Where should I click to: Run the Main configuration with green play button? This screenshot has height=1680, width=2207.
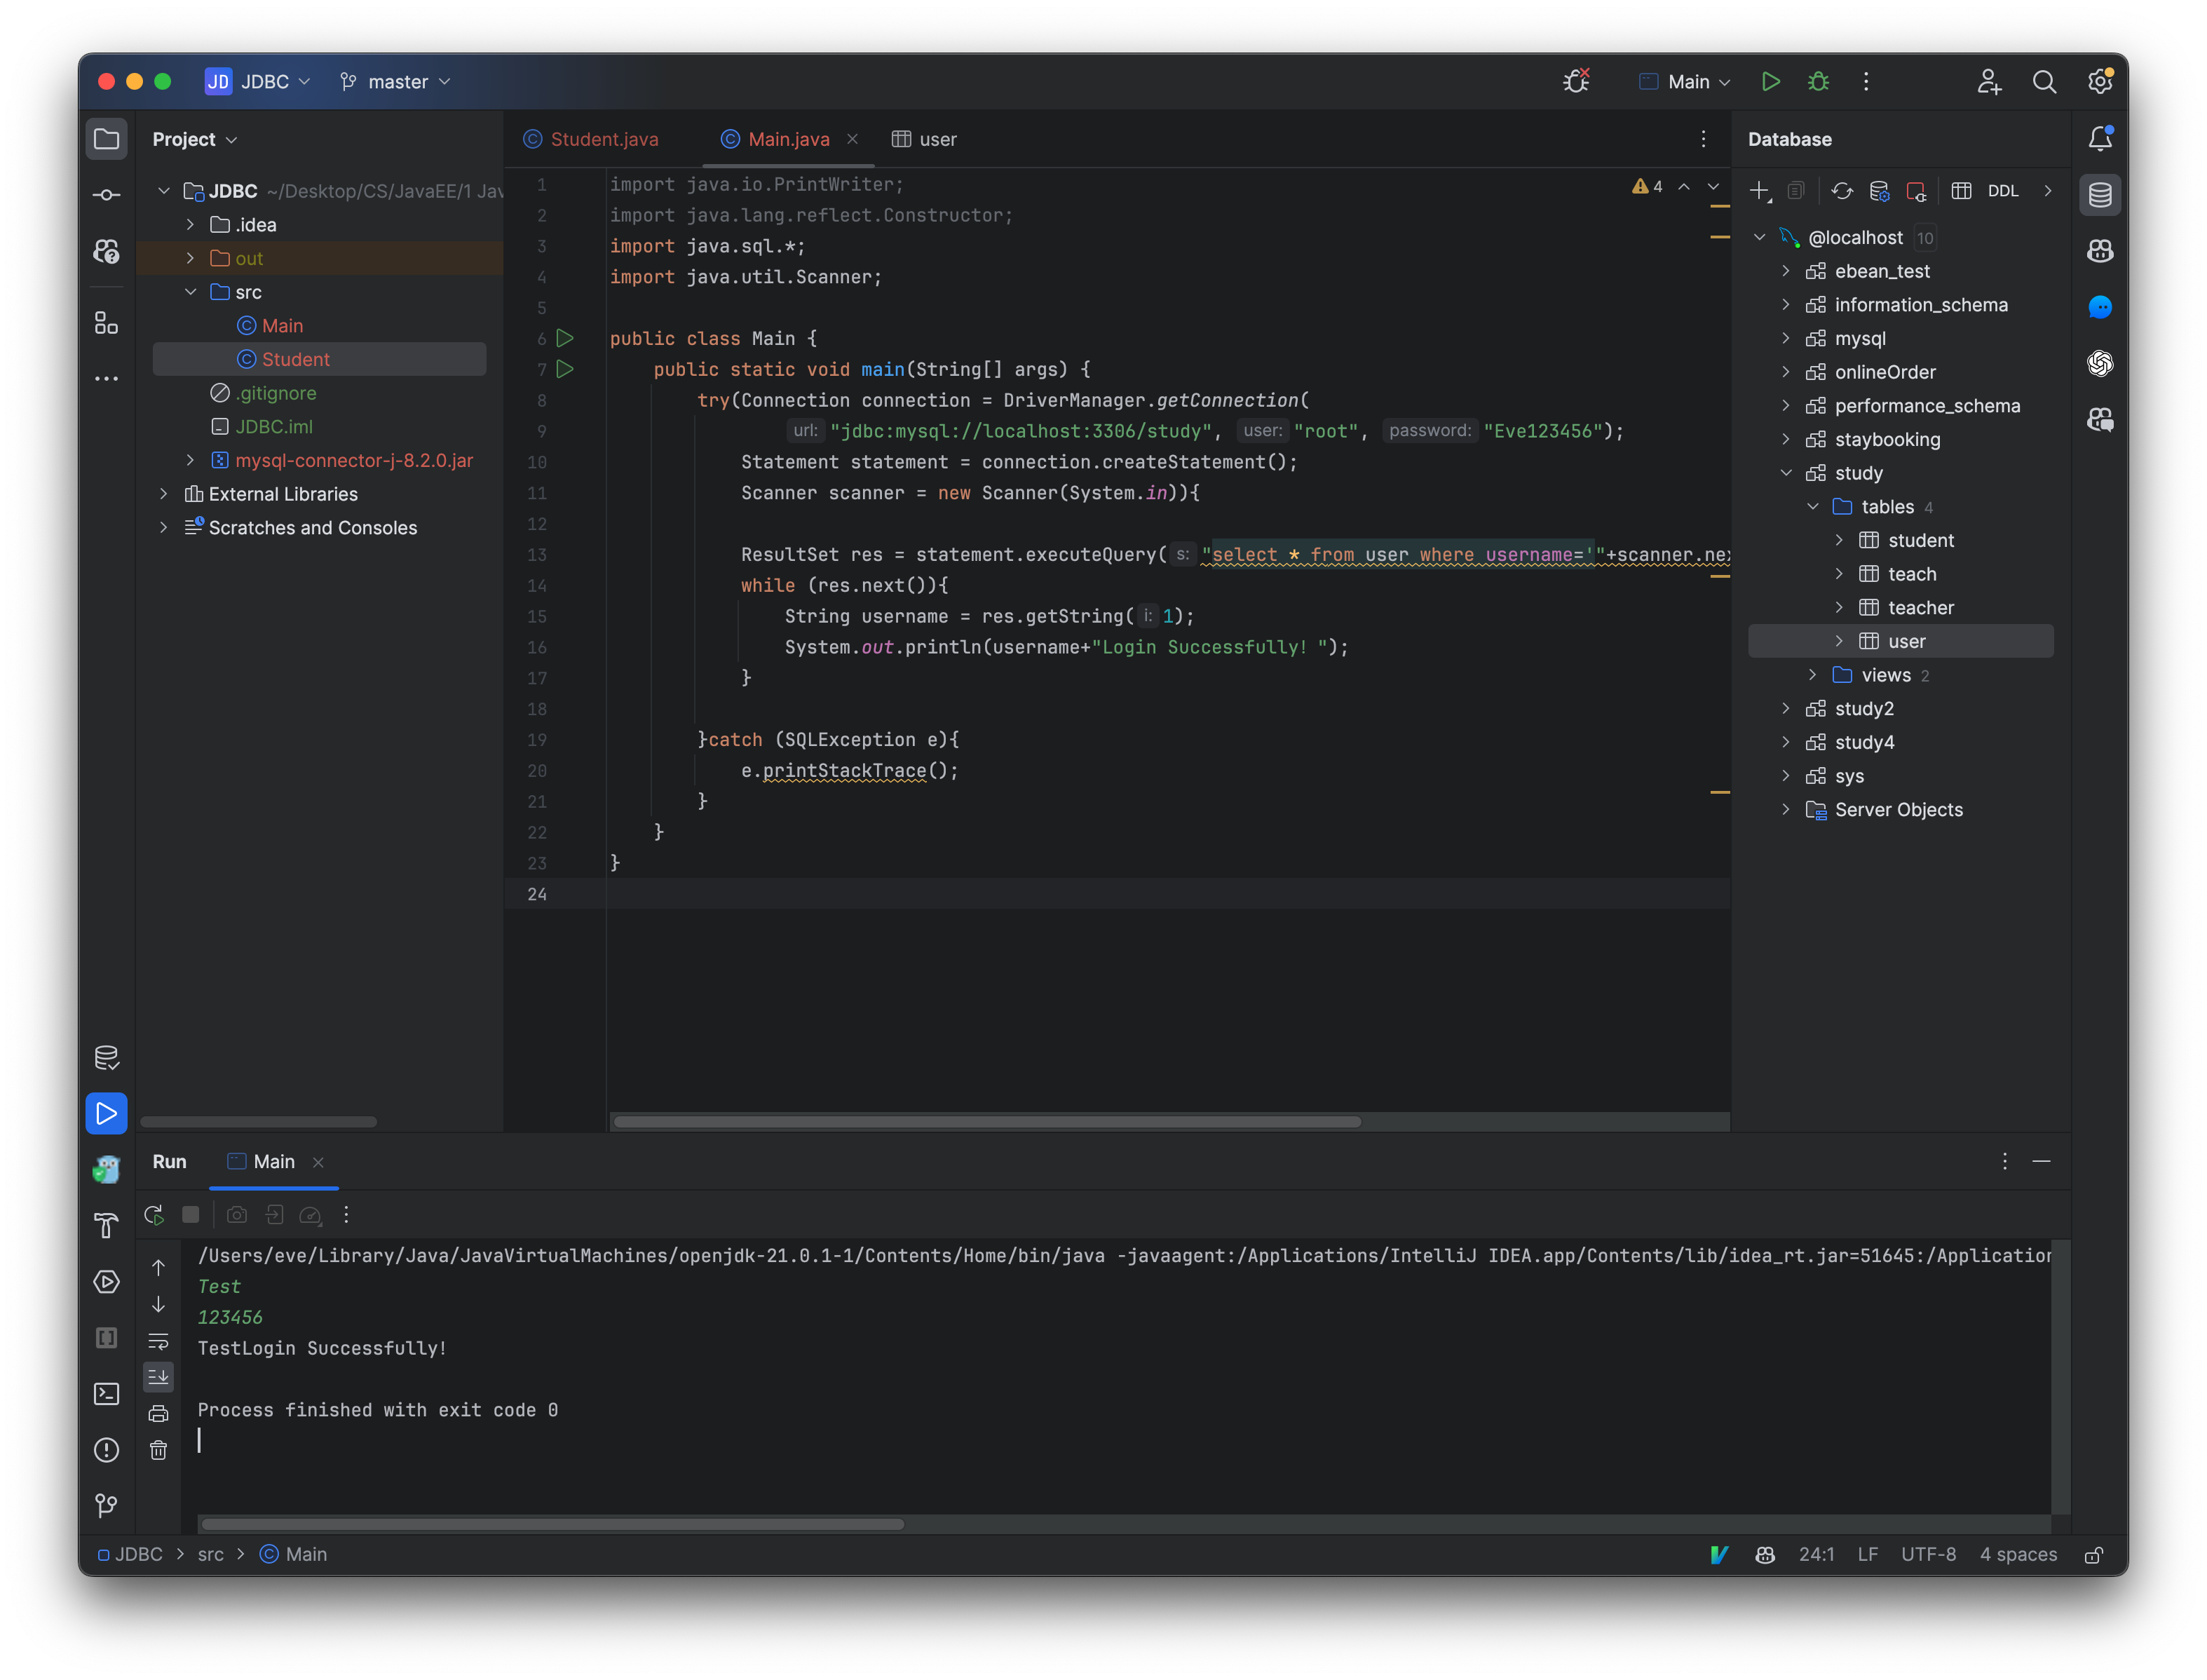[1770, 81]
